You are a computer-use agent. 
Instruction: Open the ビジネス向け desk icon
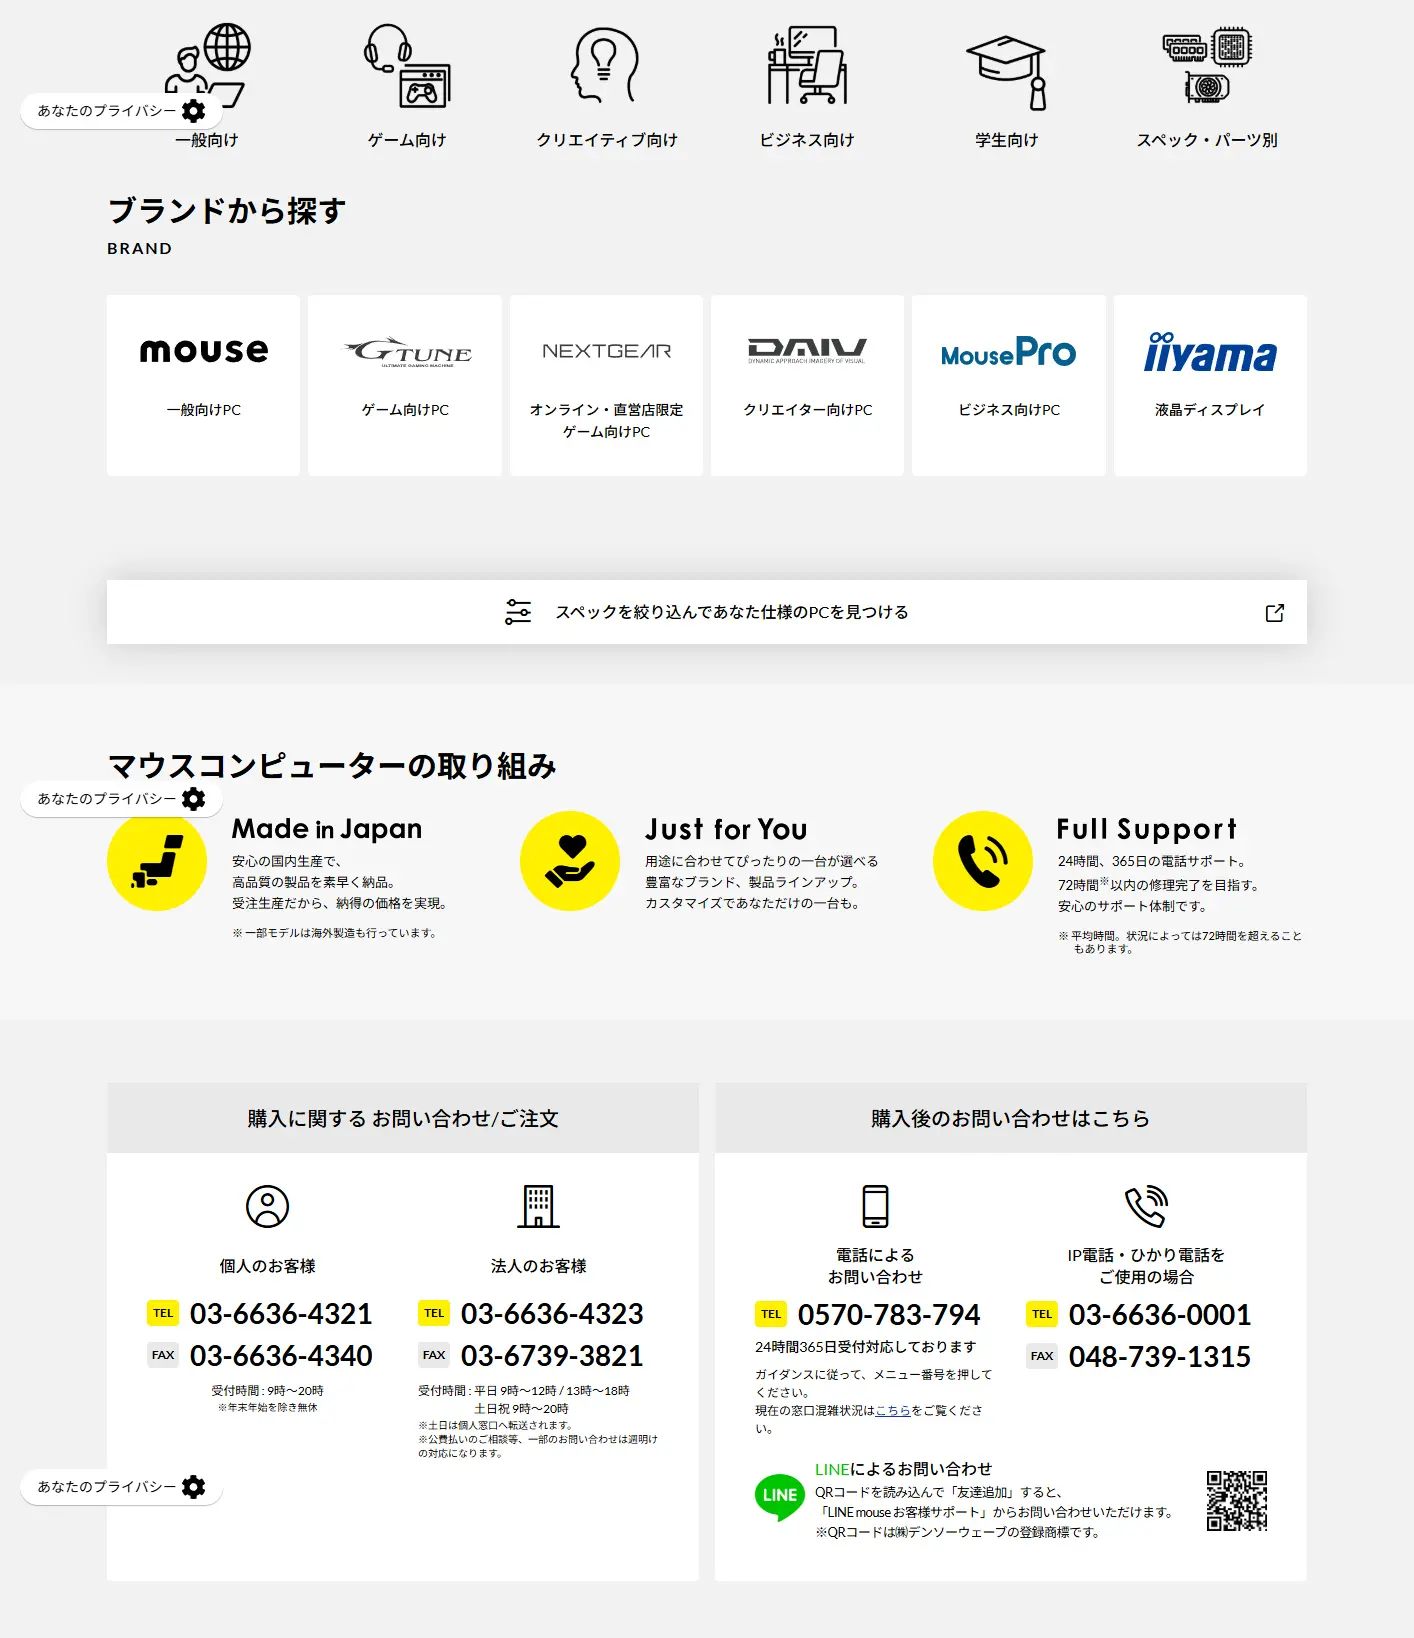(807, 65)
